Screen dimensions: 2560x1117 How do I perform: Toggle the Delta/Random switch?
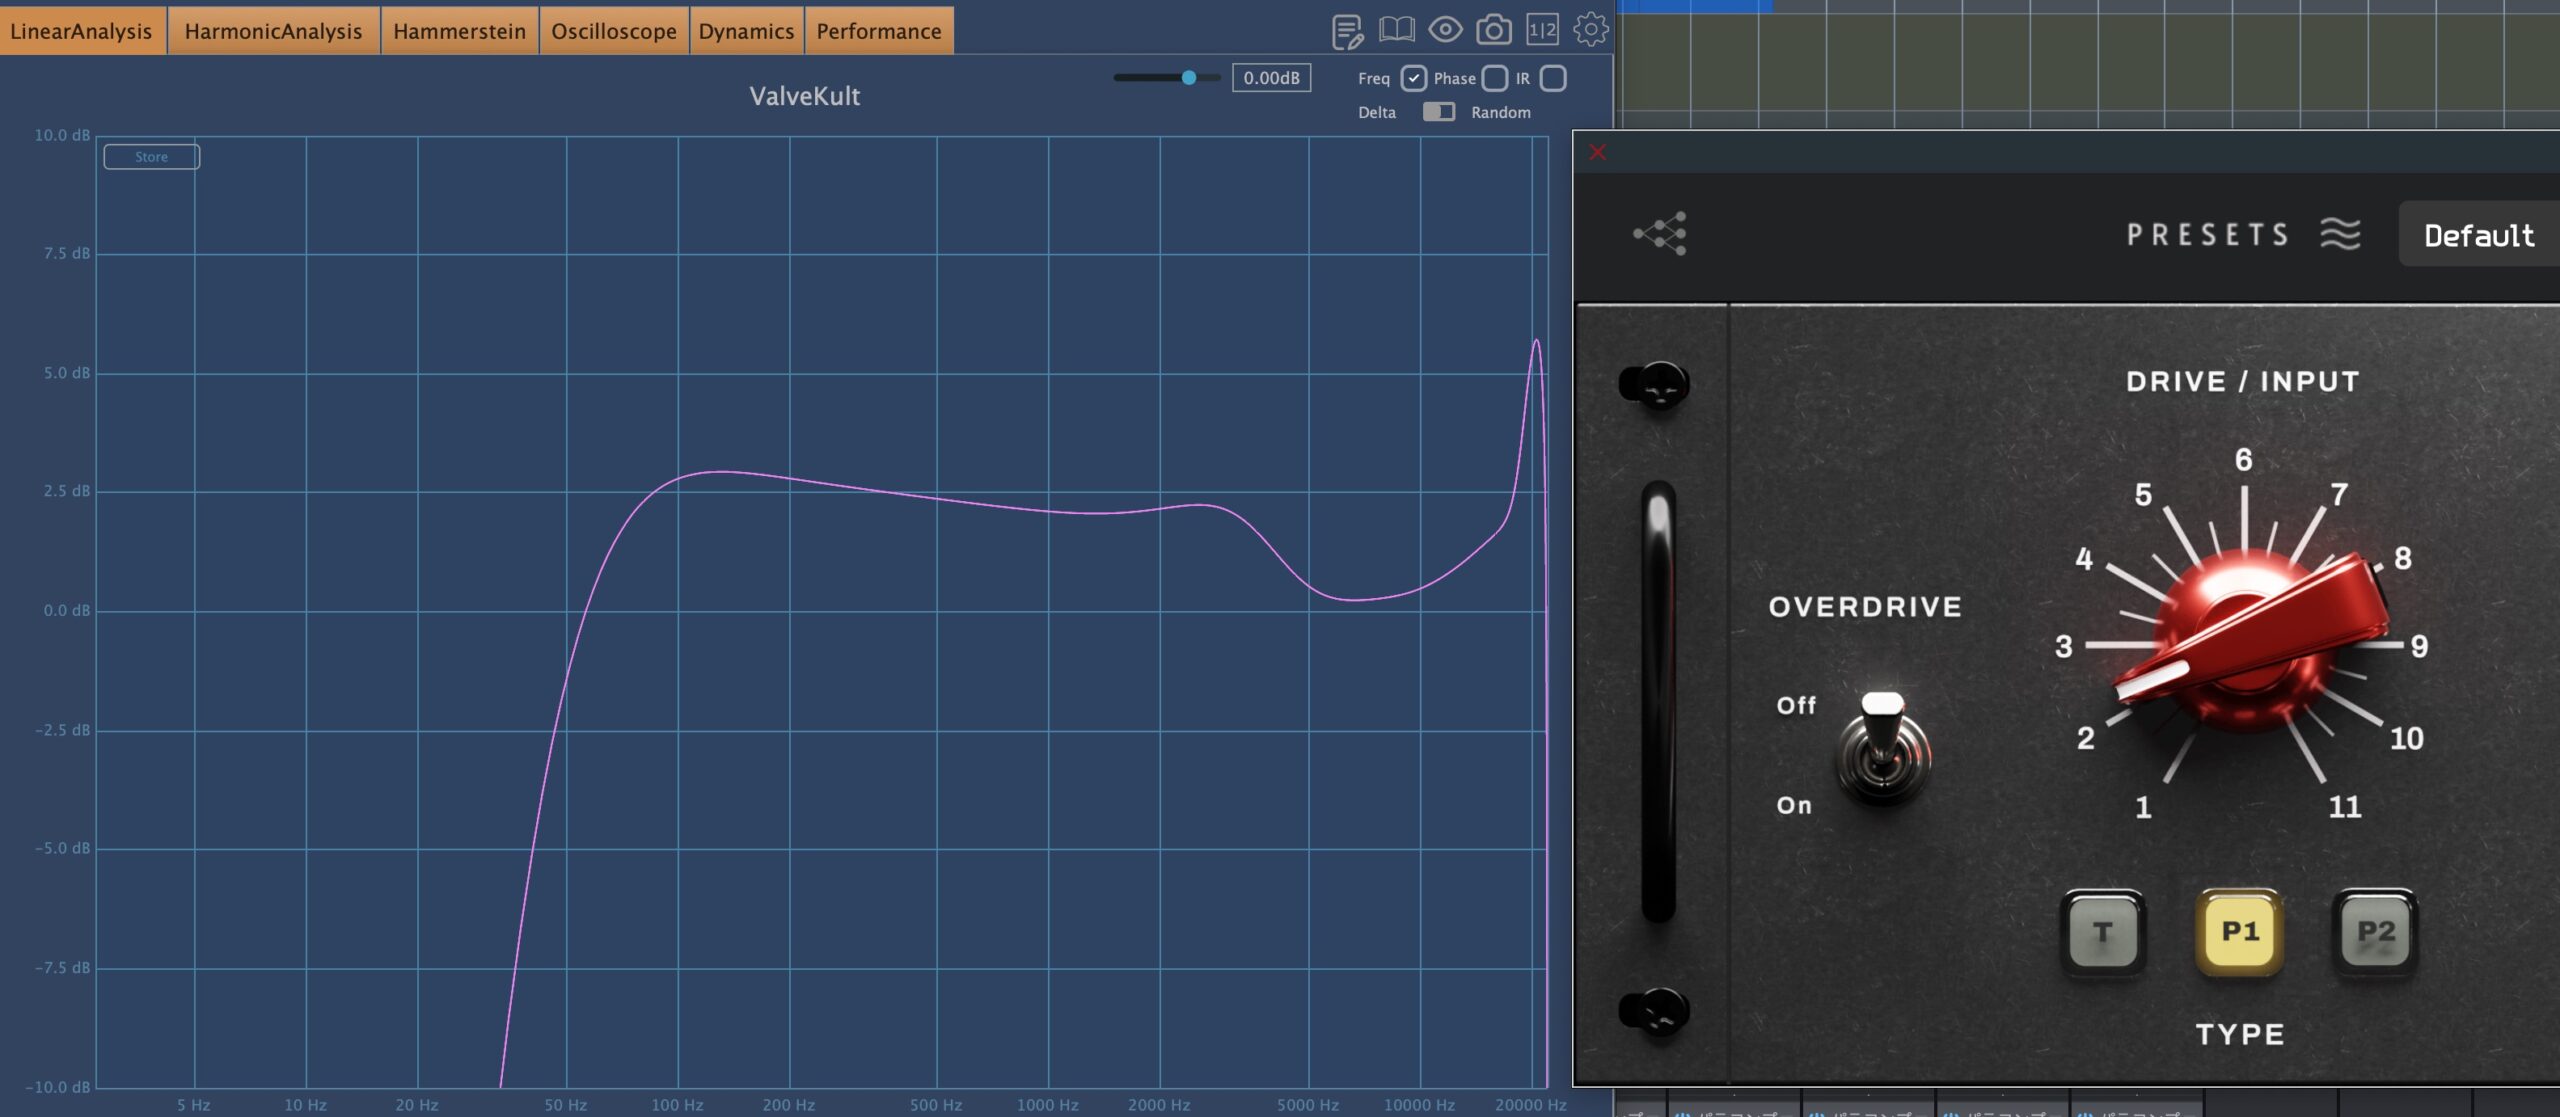tap(1439, 112)
